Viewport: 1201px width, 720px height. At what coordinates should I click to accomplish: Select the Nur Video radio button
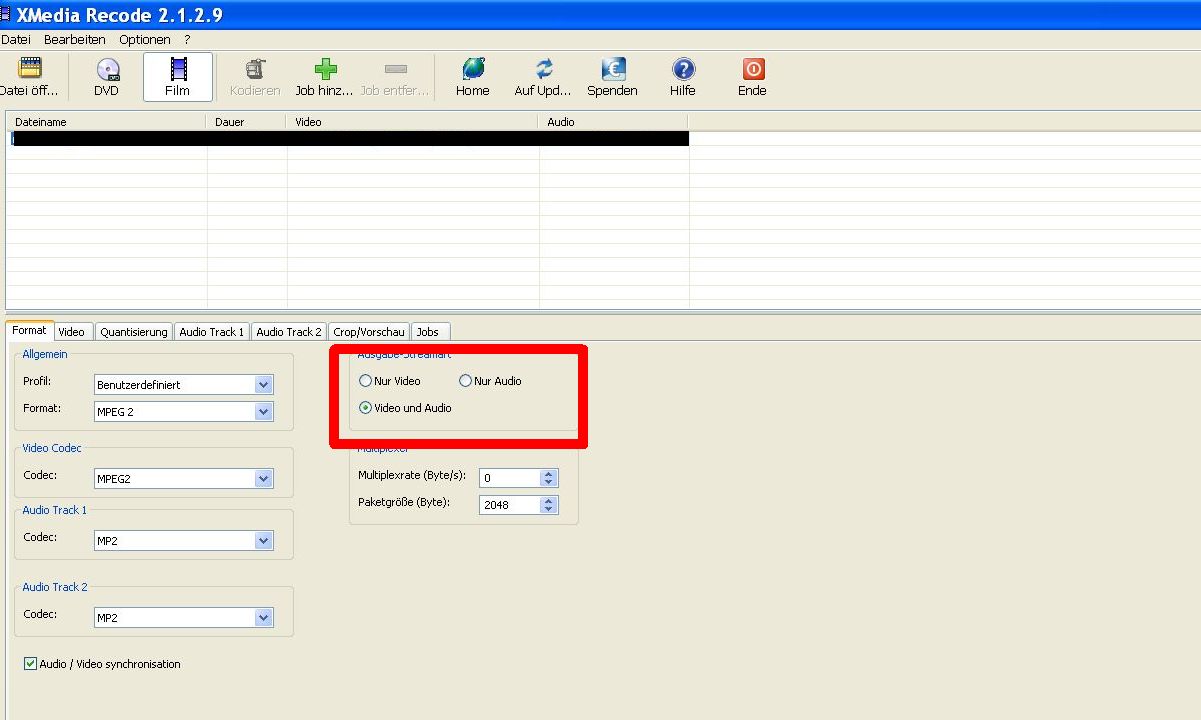pyautogui.click(x=365, y=381)
